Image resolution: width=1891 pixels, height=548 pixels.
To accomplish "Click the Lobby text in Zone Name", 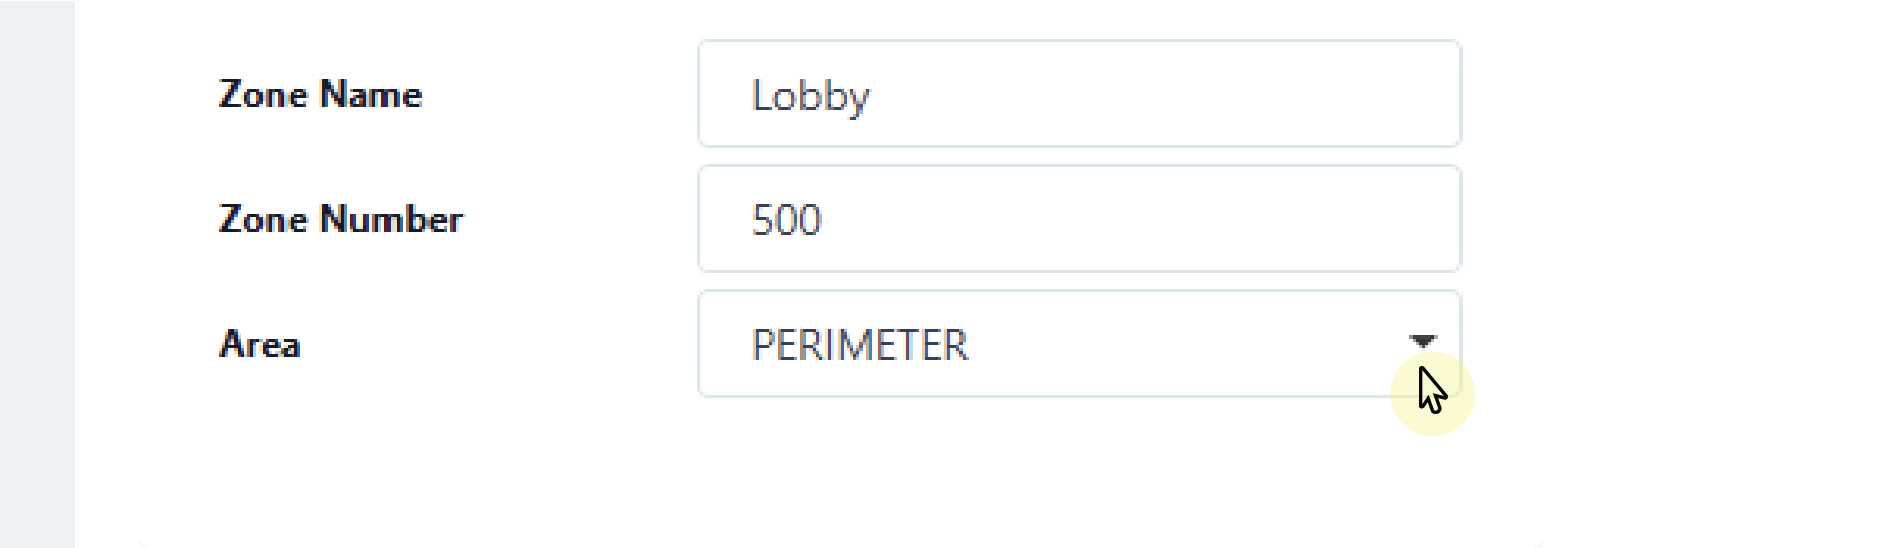I will [810, 96].
